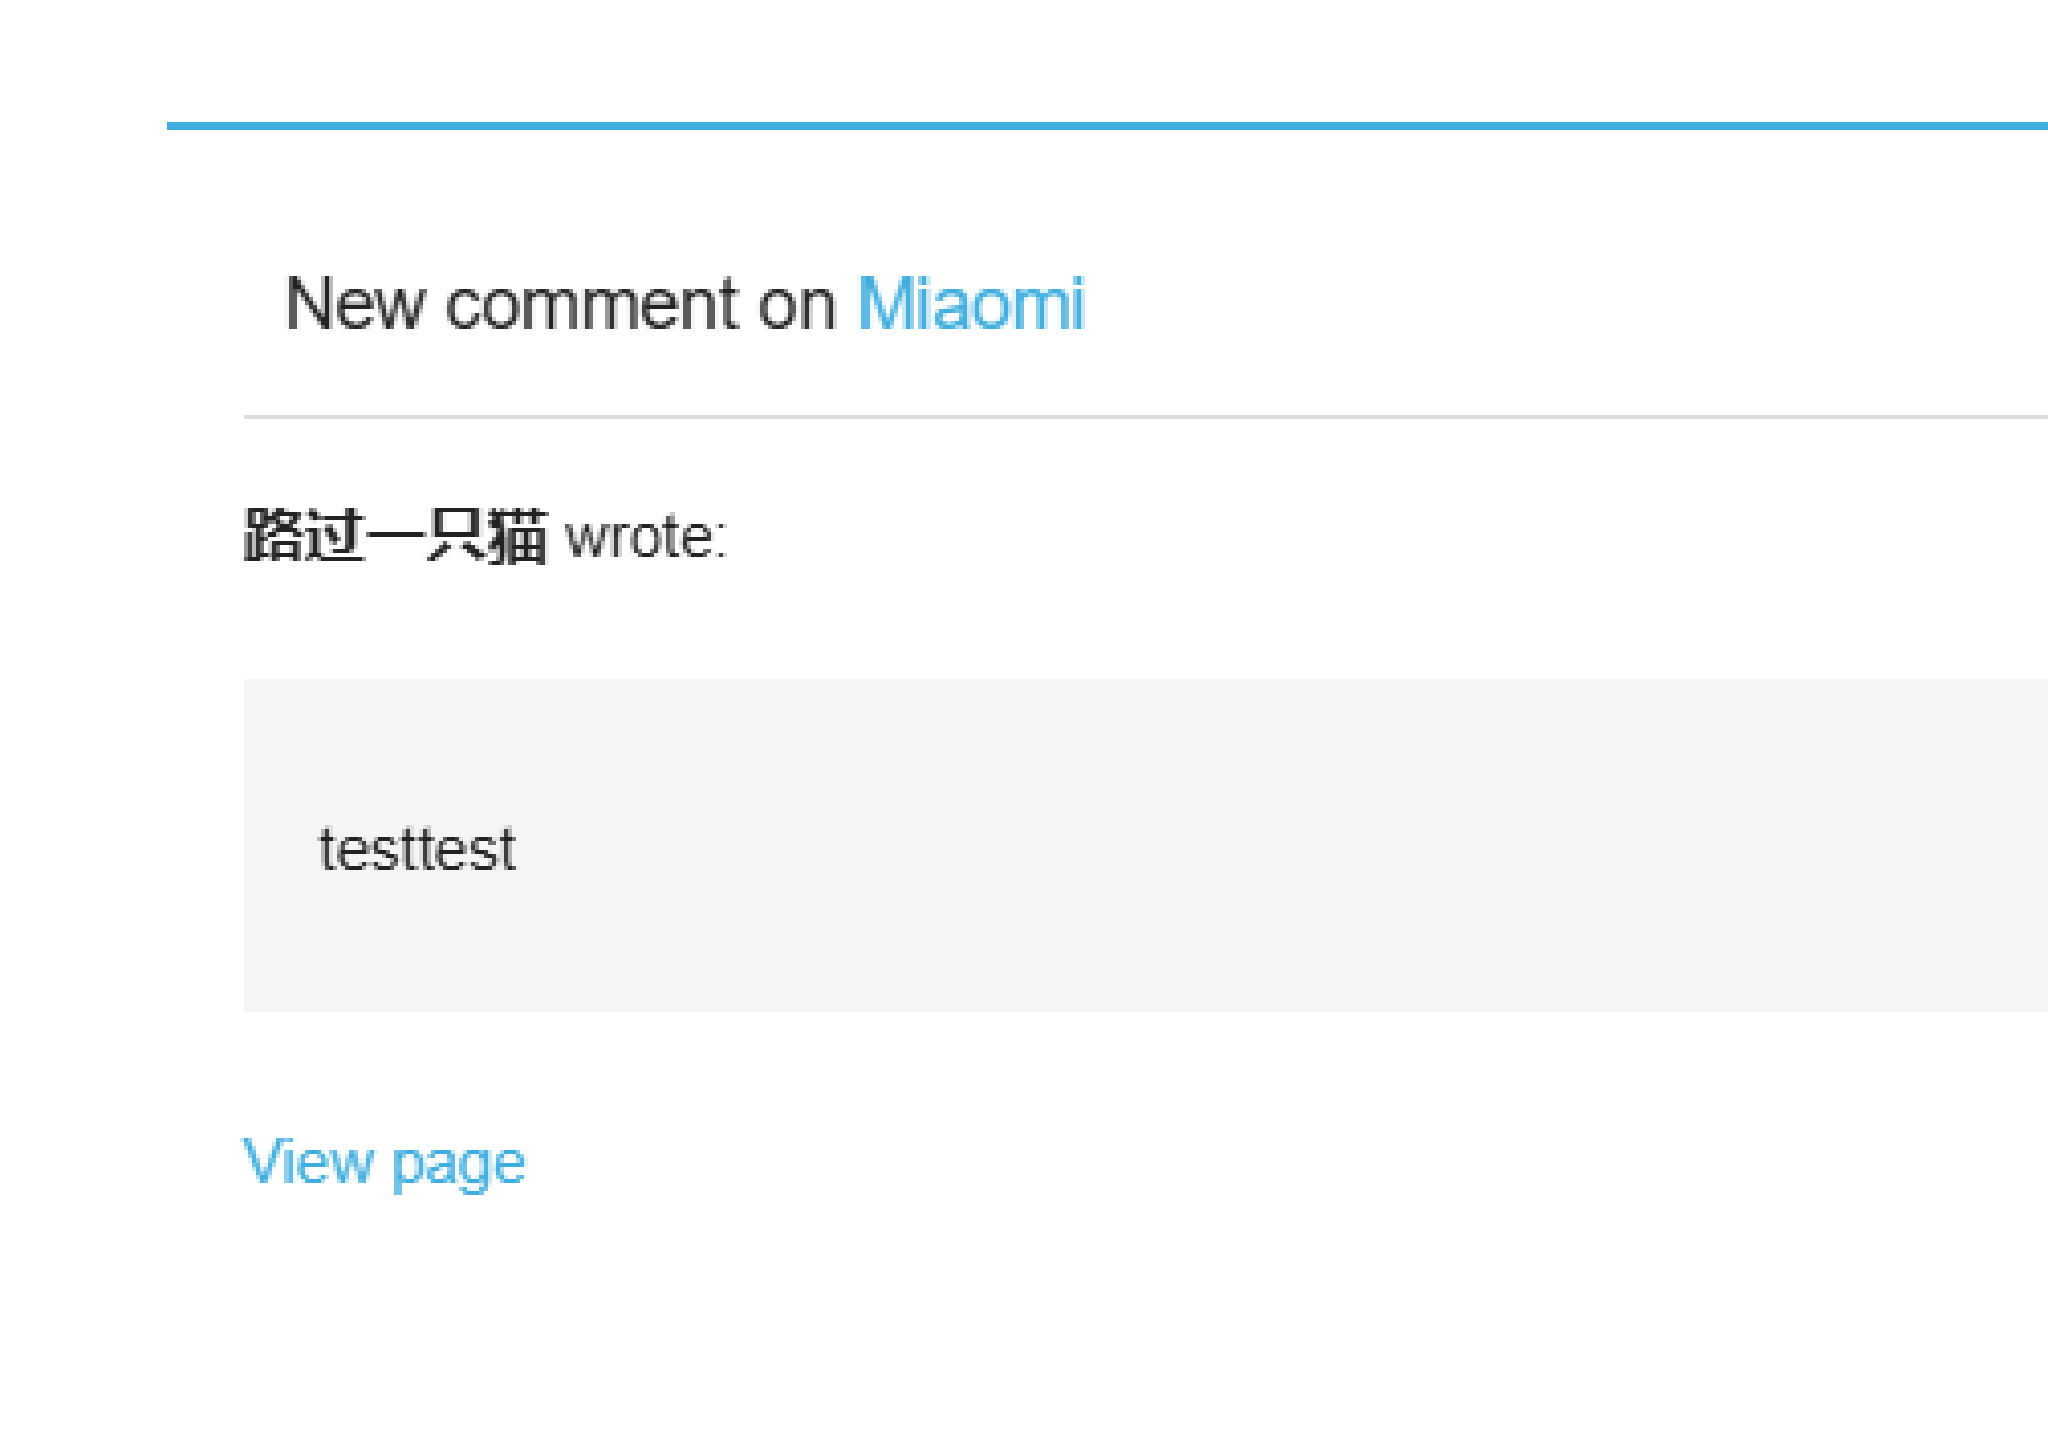This screenshot has width=2048, height=1443.
Task: Click the 过 character in the commenter name
Action: (x=334, y=536)
